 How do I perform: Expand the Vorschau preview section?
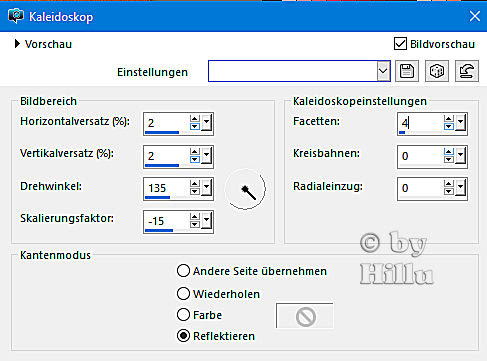(x=17, y=44)
